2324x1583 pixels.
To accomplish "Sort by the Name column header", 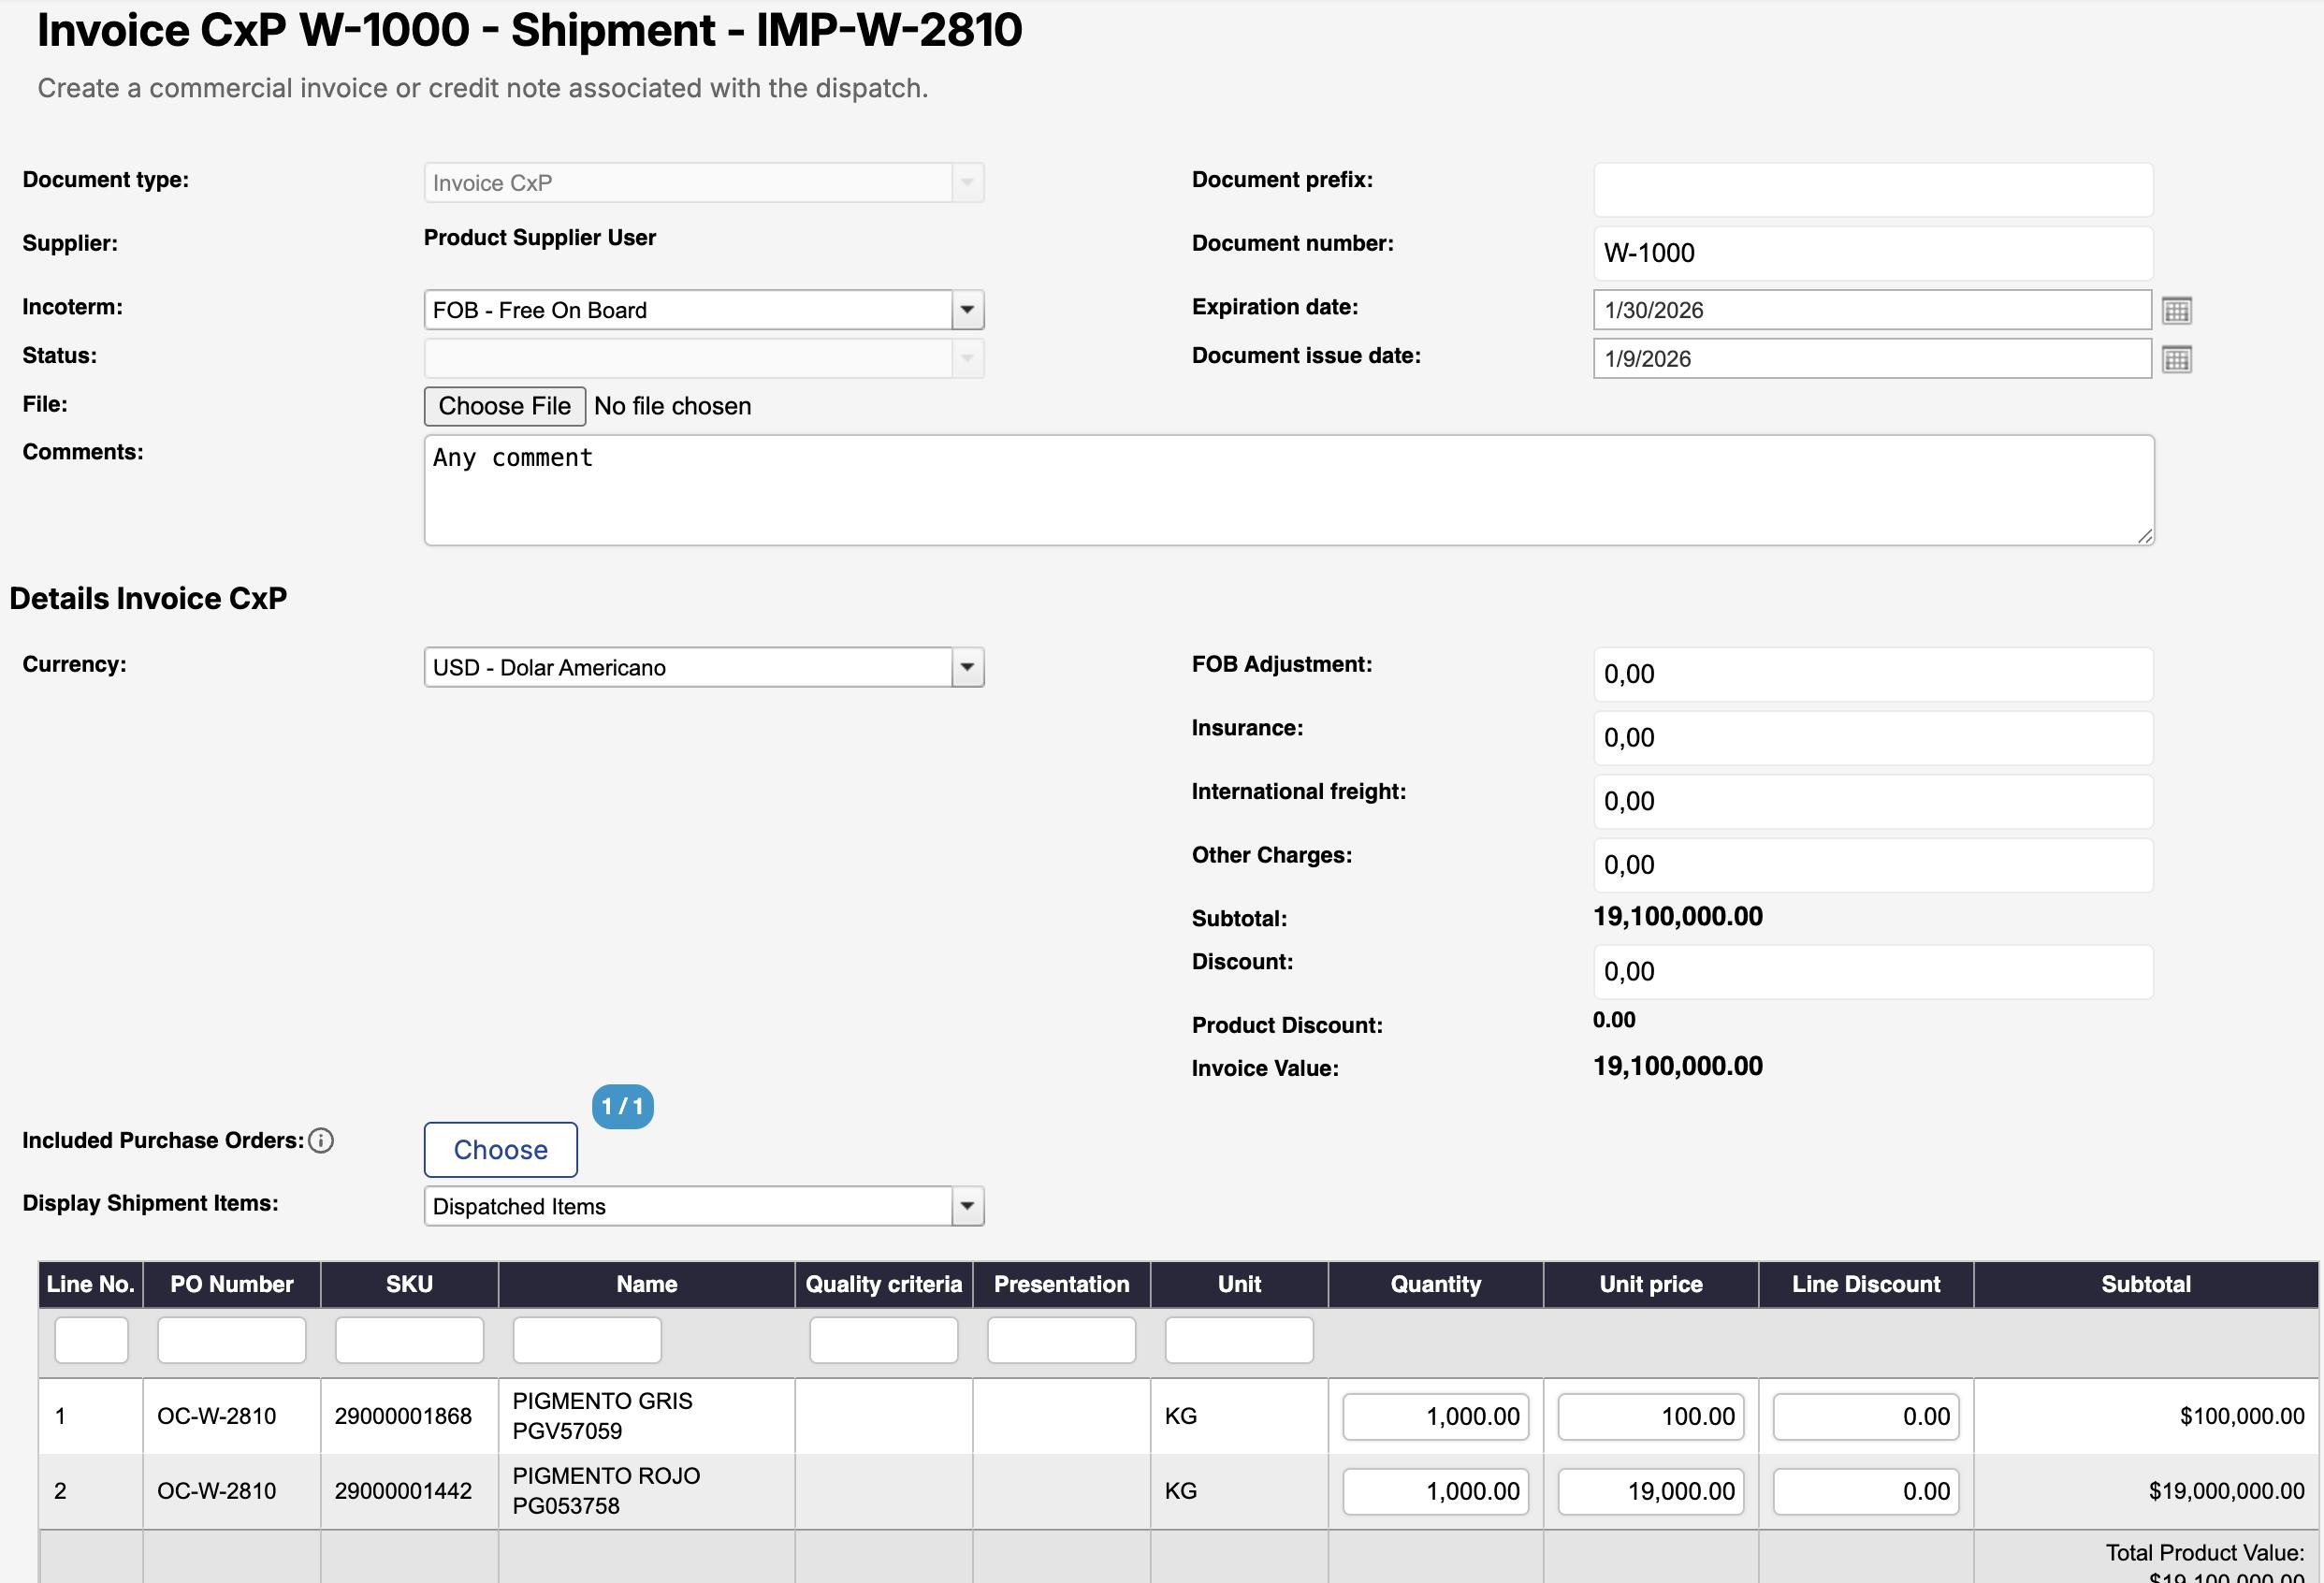I will point(646,1284).
